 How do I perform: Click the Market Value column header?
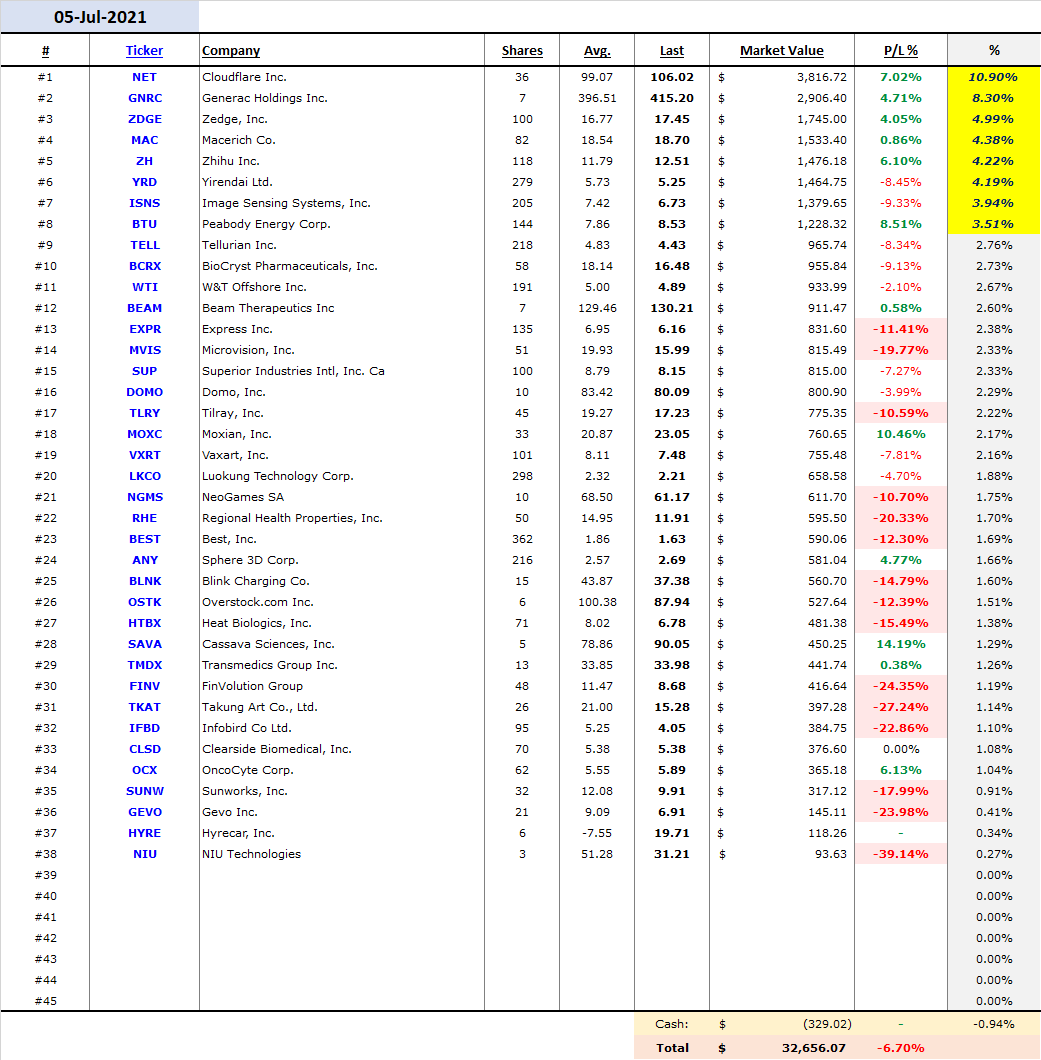(x=781, y=51)
